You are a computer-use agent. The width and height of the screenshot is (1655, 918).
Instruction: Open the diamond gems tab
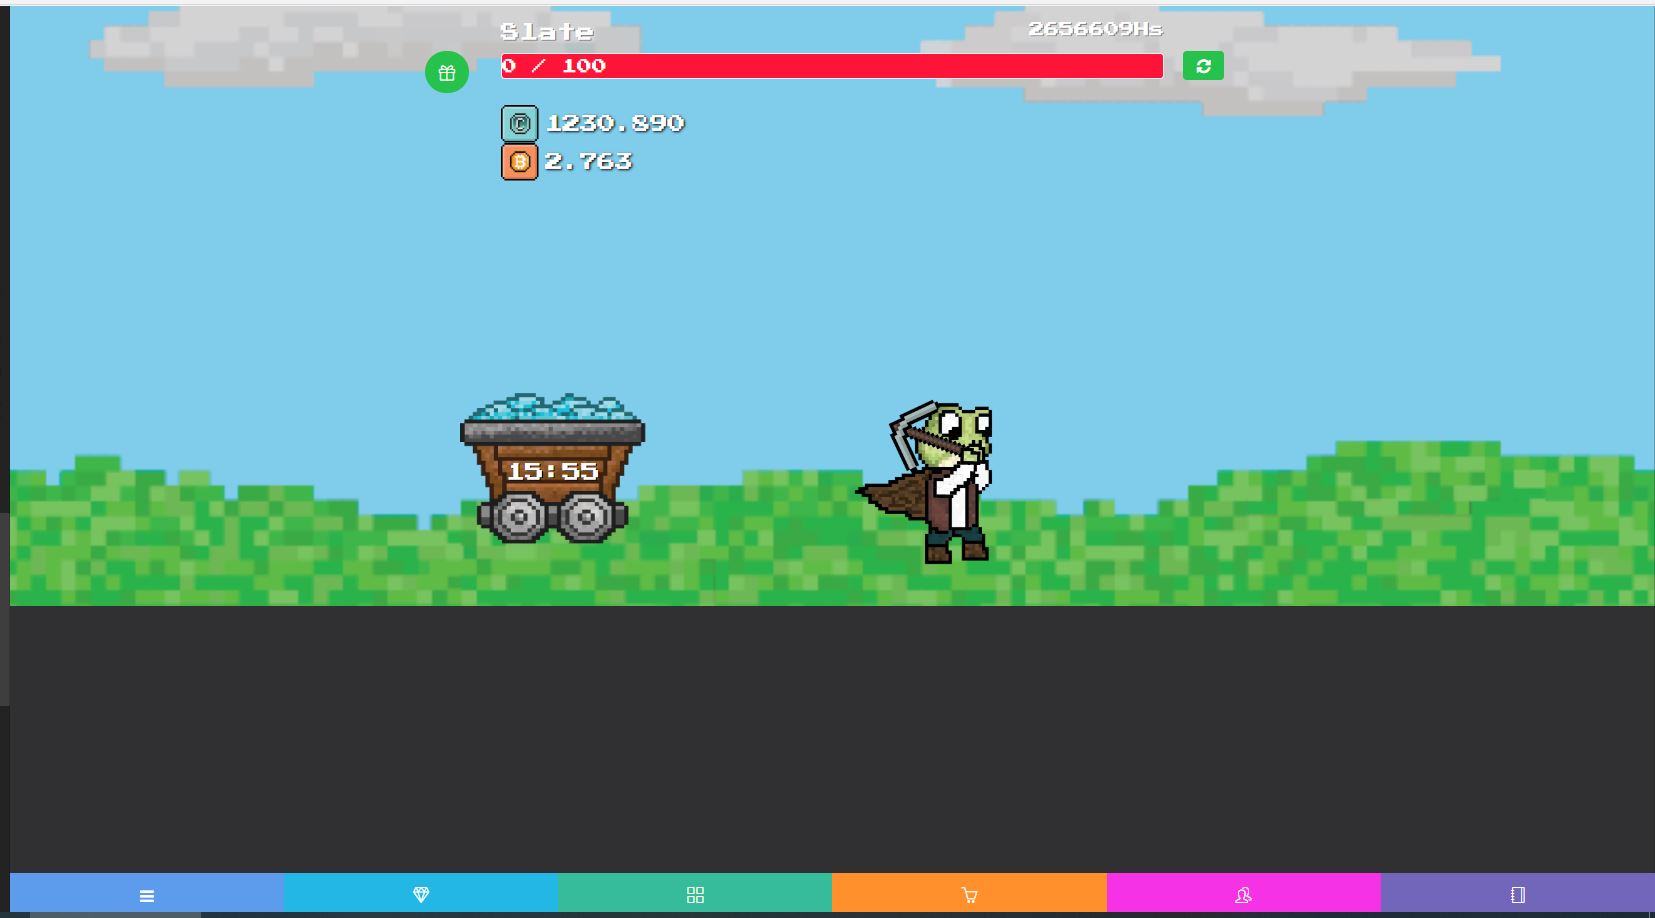point(421,895)
